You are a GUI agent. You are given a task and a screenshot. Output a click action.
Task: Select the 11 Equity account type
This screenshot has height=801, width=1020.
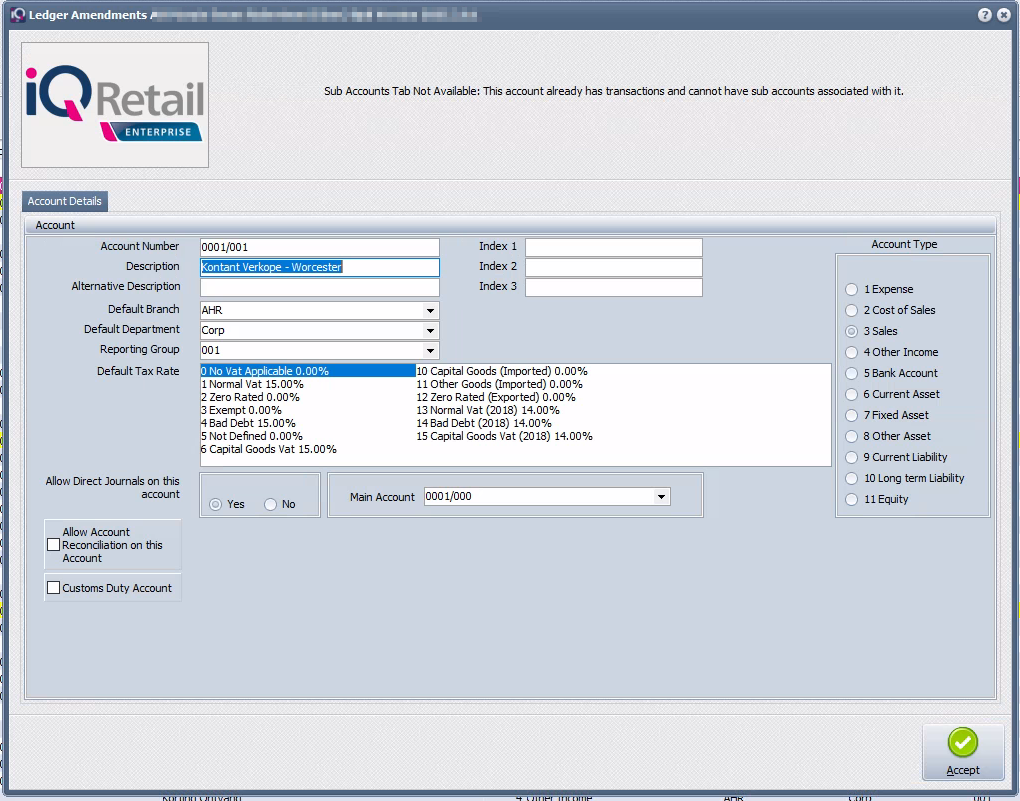[x=852, y=499]
